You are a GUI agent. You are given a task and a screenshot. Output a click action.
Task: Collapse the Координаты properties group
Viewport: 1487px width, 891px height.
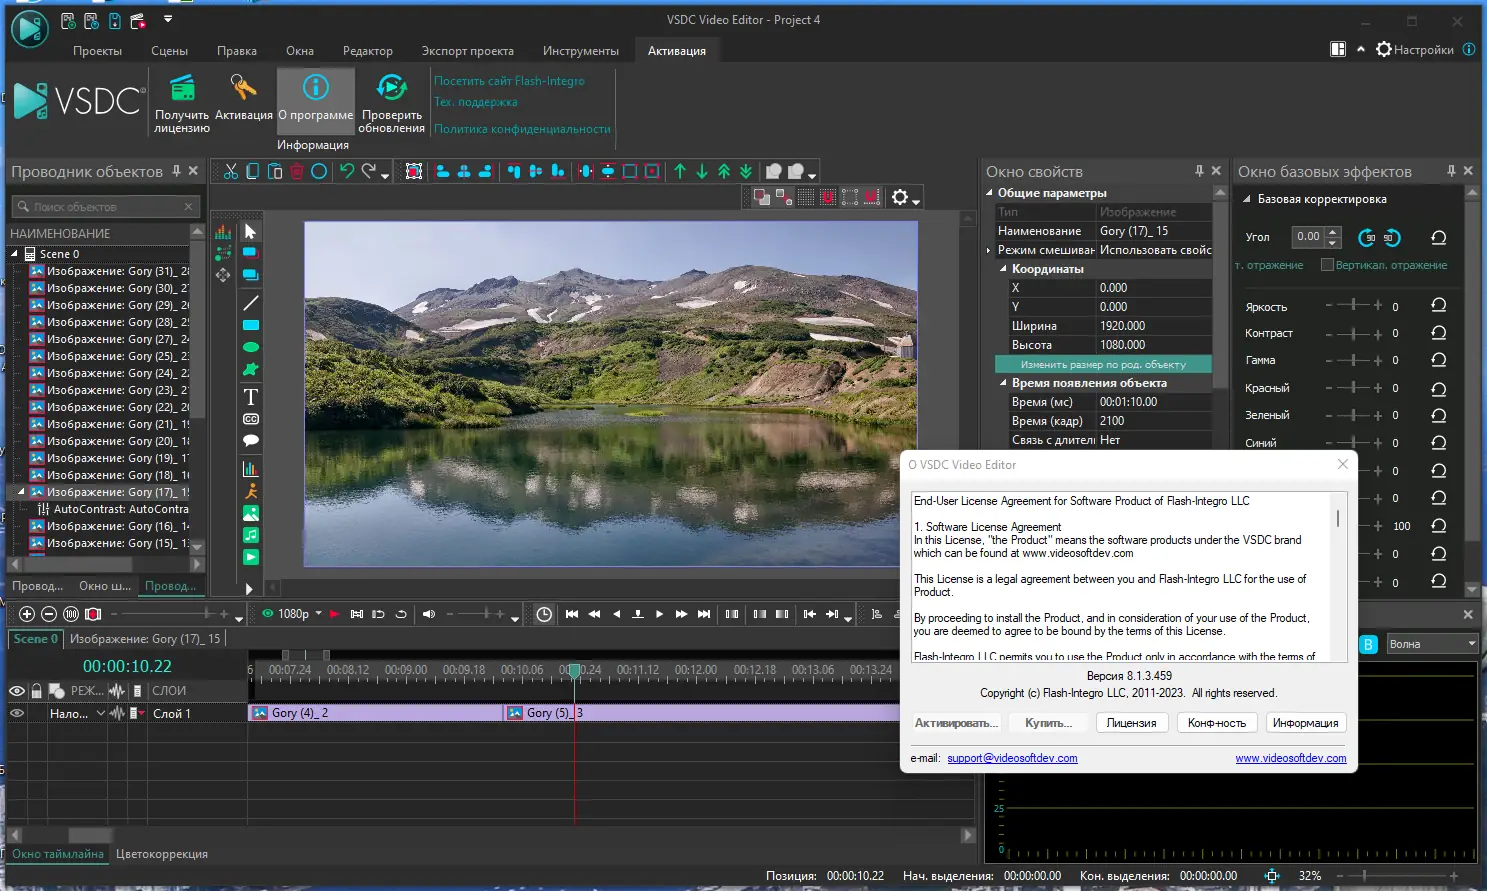point(1003,269)
